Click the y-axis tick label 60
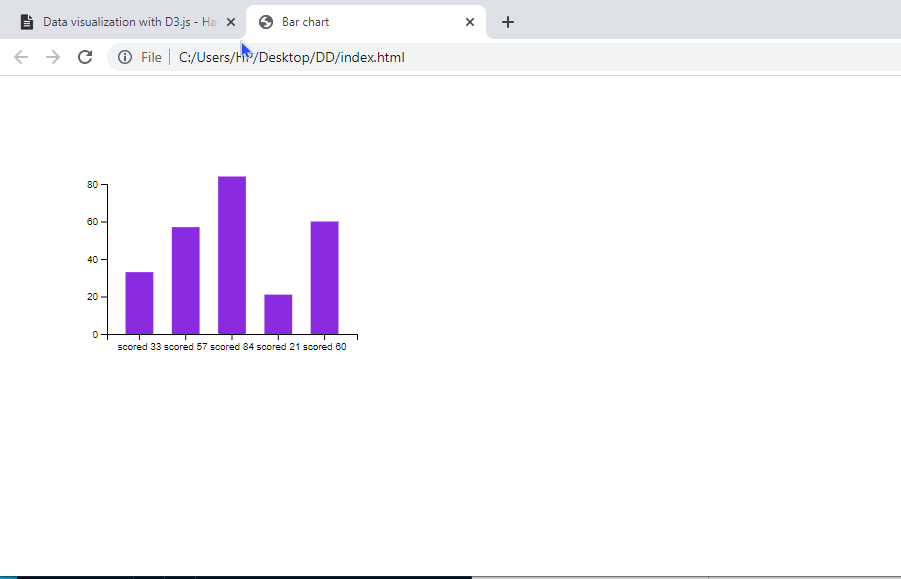Image resolution: width=901 pixels, height=579 pixels. [x=93, y=222]
